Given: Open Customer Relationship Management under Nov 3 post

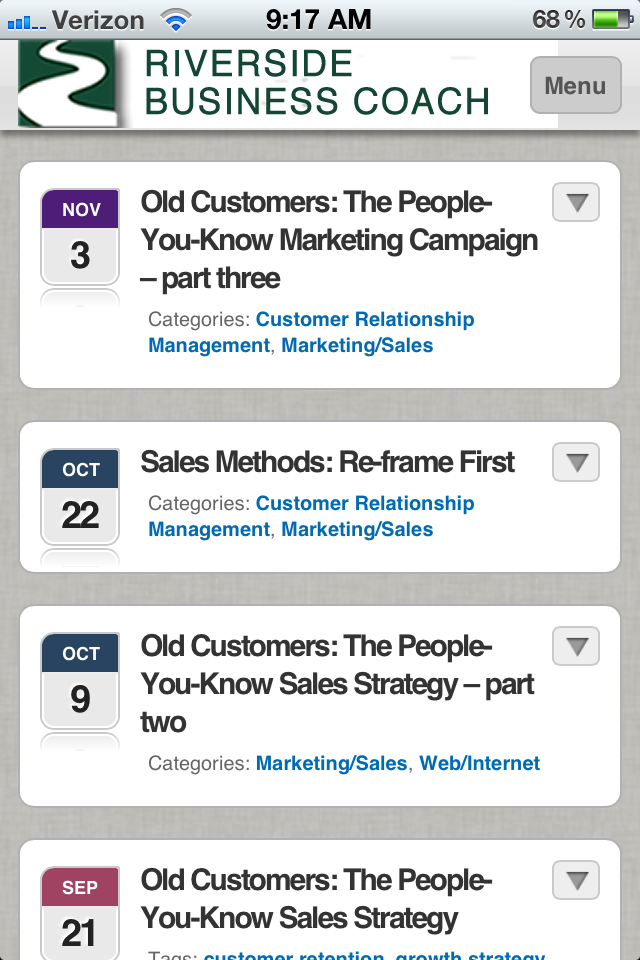Looking at the screenshot, I should click(311, 332).
